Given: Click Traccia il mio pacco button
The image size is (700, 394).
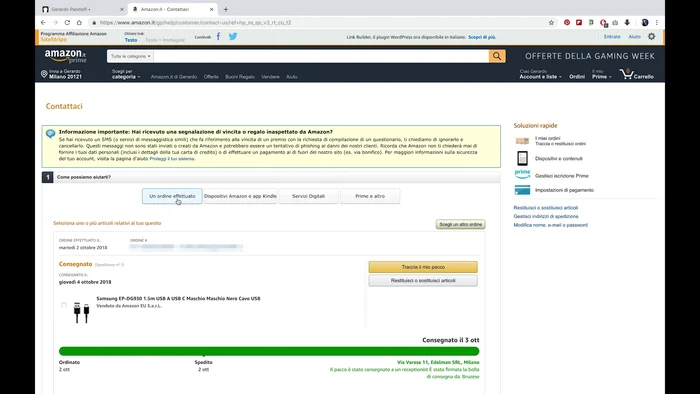Looking at the screenshot, I should tap(423, 267).
